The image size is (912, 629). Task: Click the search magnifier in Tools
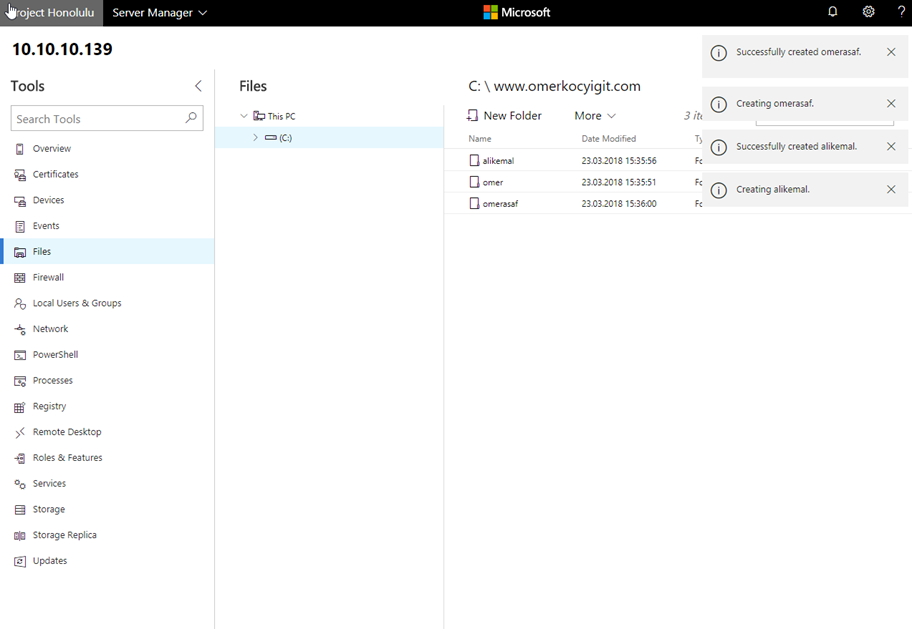point(191,118)
